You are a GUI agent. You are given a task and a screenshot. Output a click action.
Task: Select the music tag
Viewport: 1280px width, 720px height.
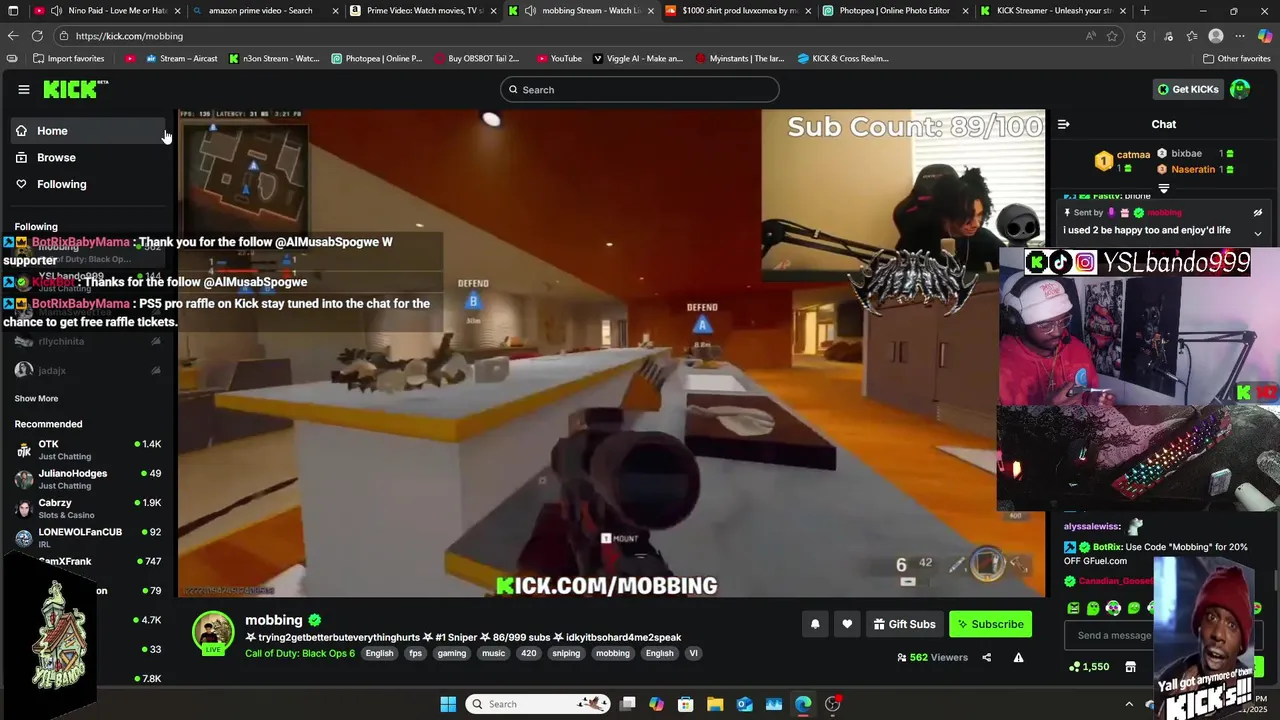click(494, 653)
